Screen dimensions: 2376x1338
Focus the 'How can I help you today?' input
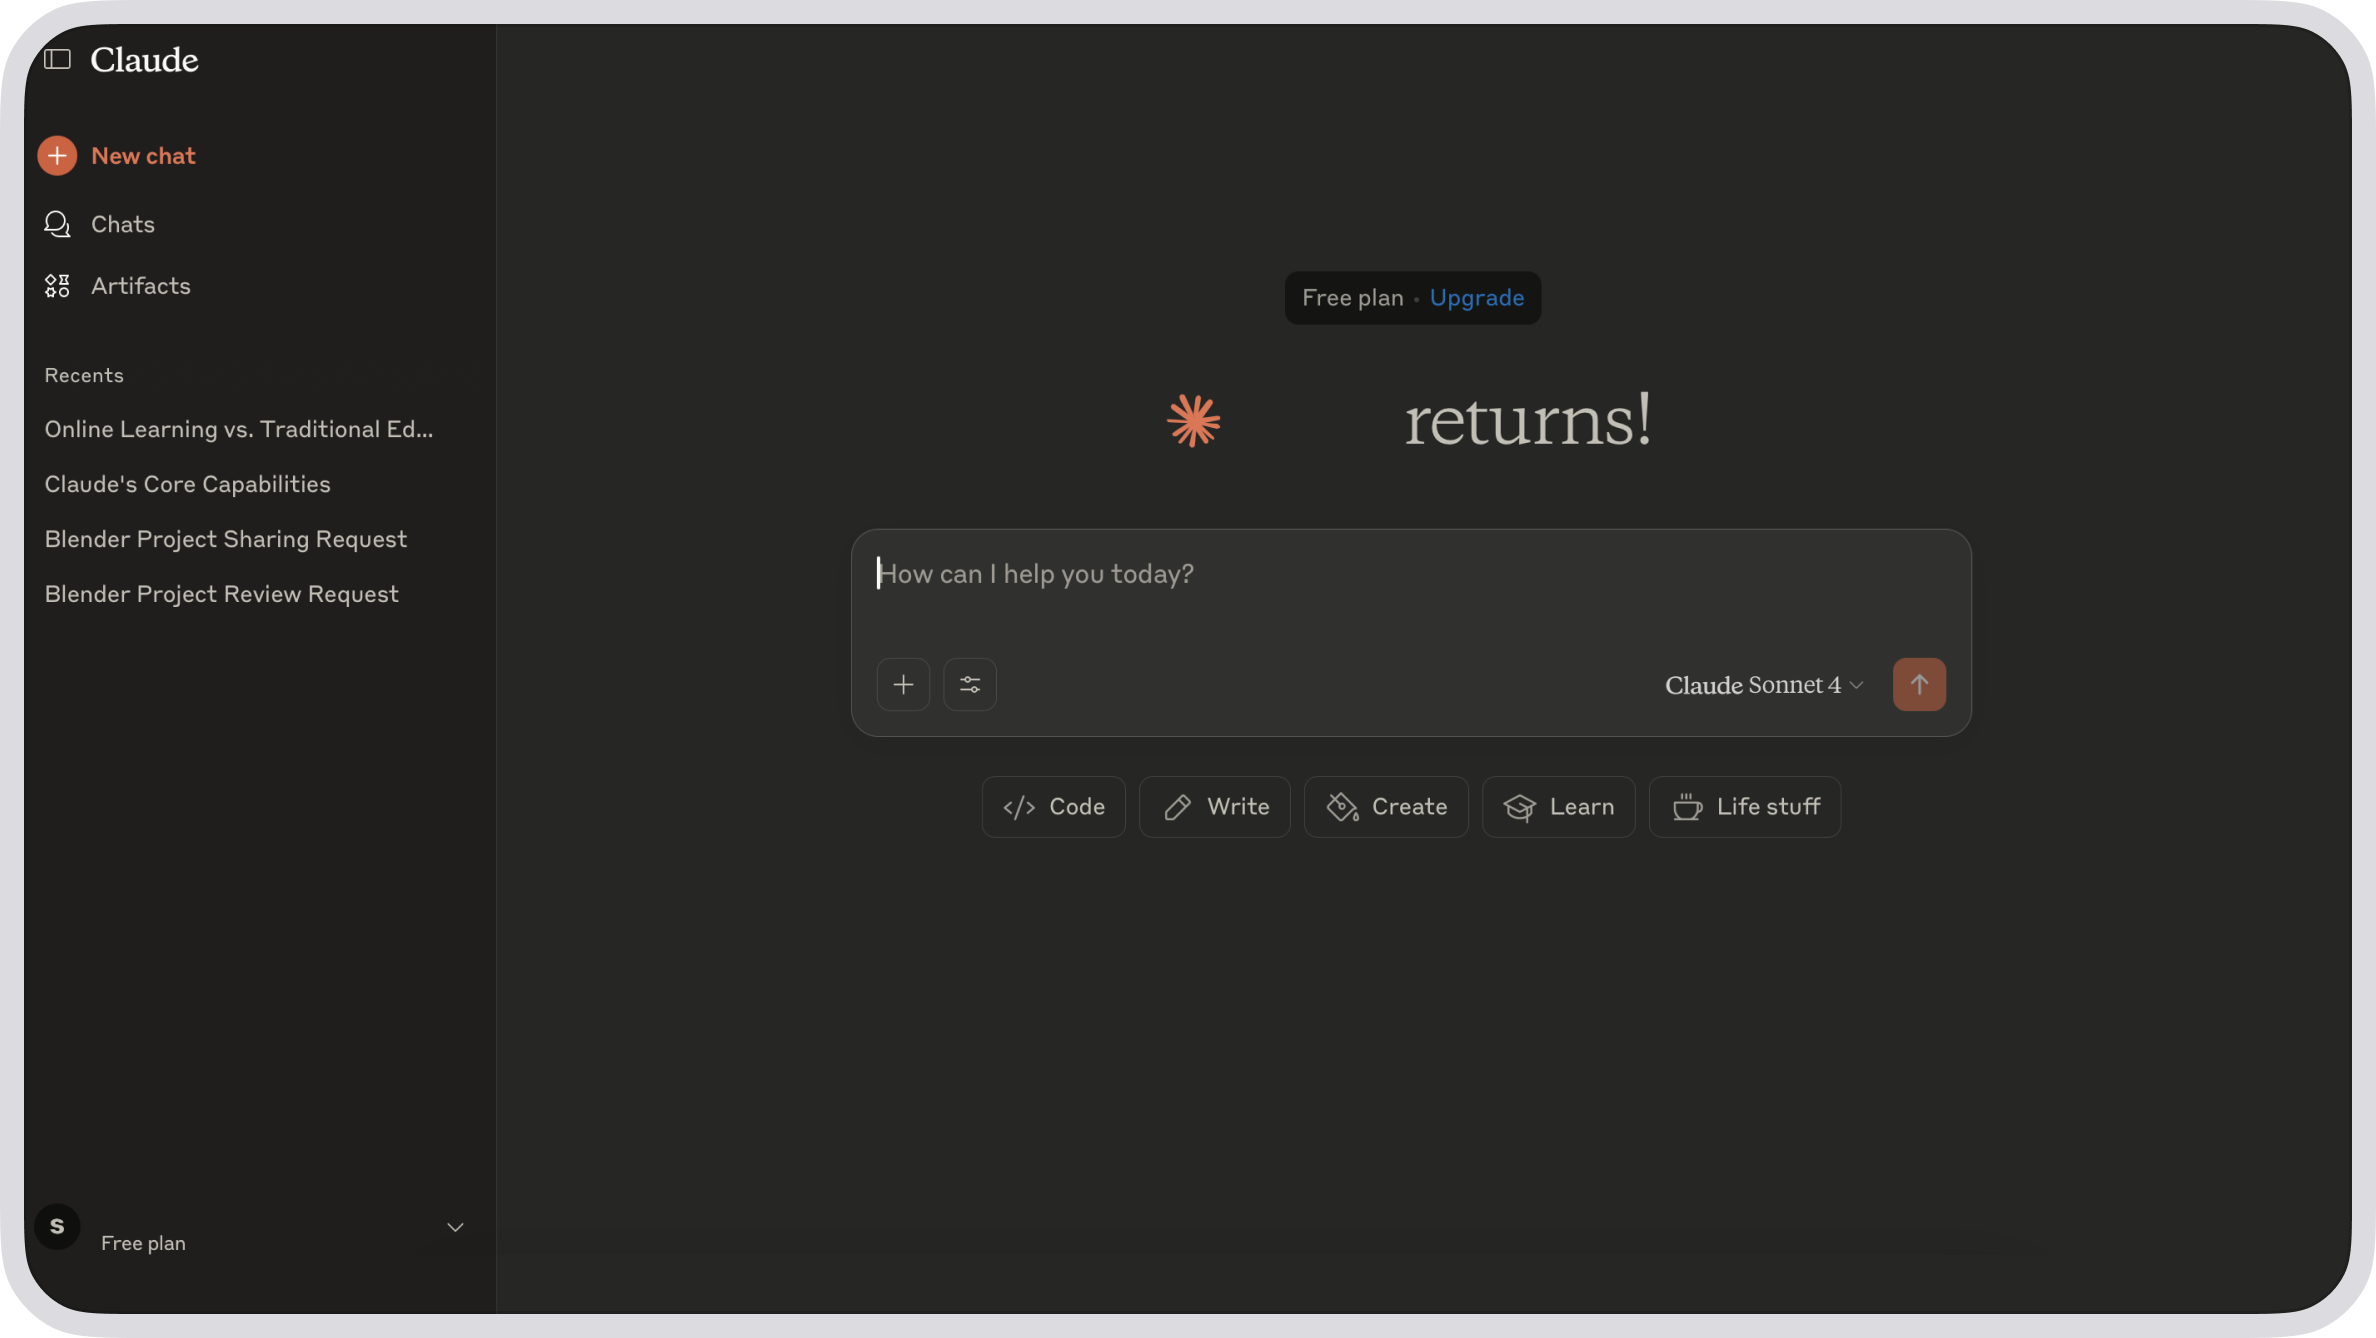1410,574
